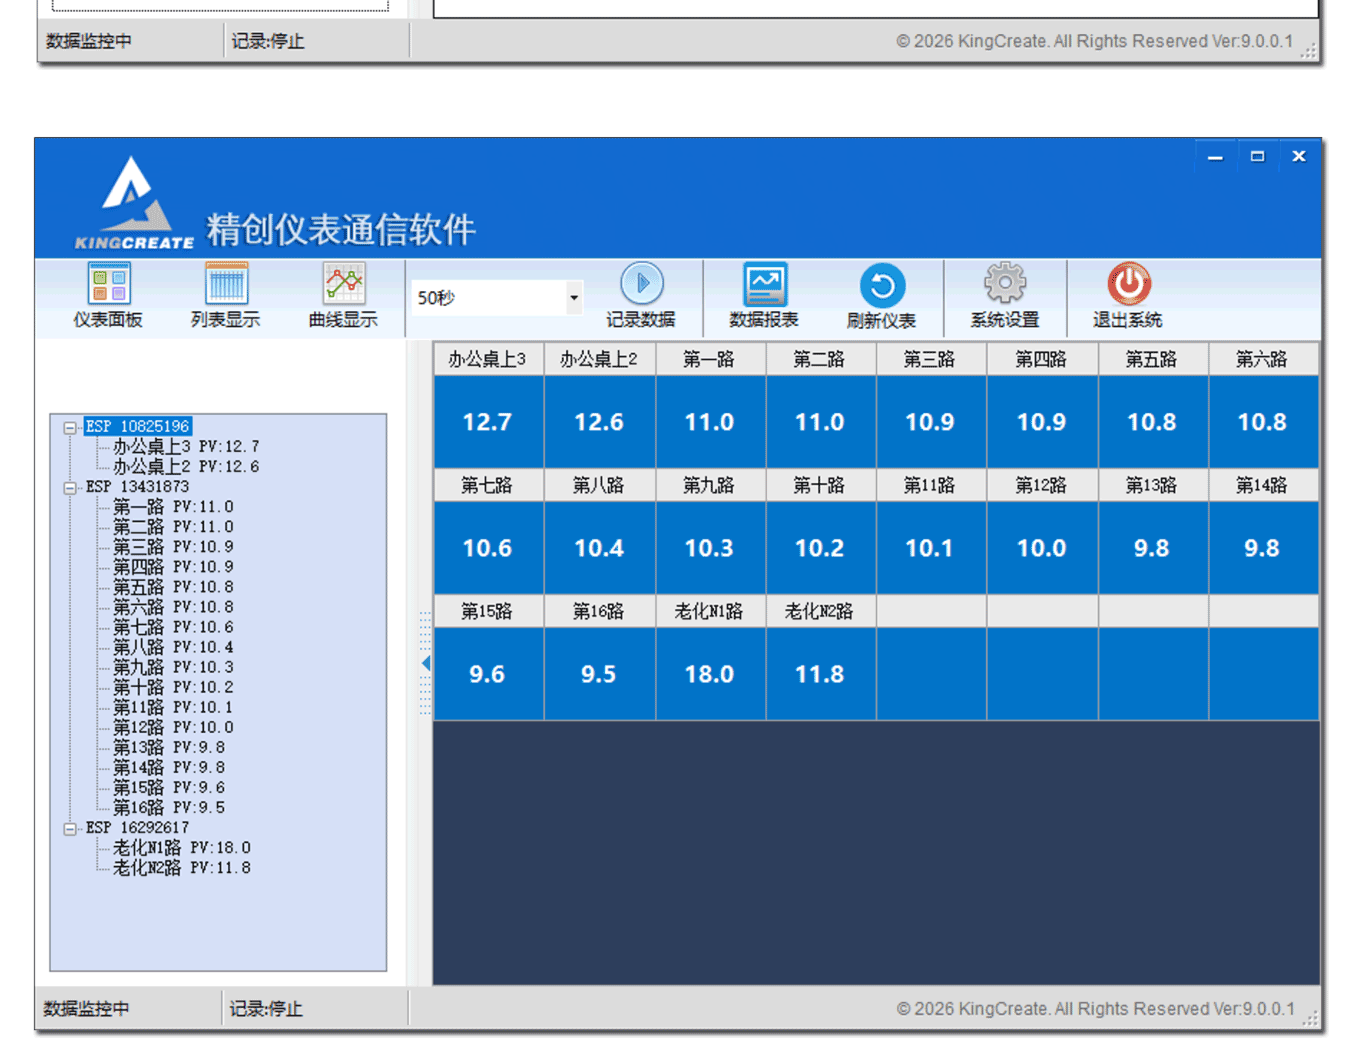This screenshot has width=1350, height=1062.
Task: Open 系统设置 gear settings
Action: pos(1004,285)
